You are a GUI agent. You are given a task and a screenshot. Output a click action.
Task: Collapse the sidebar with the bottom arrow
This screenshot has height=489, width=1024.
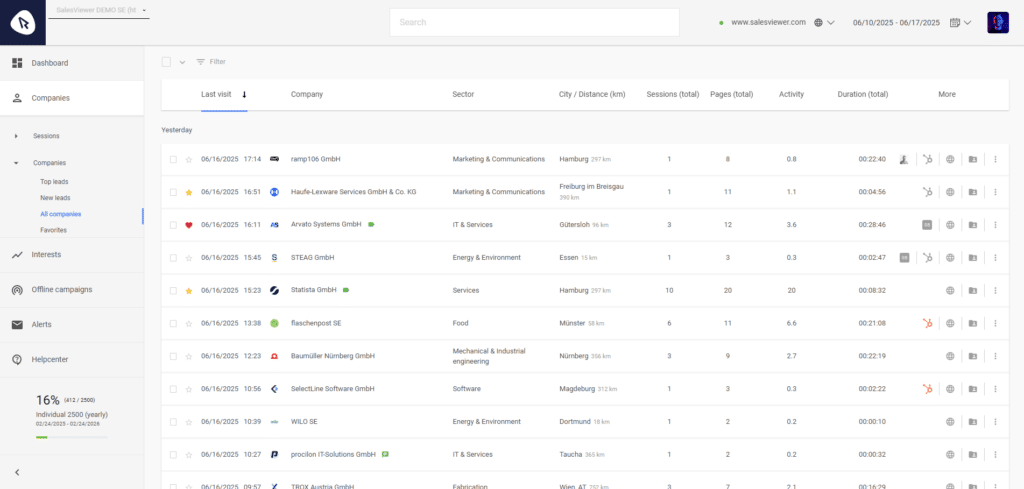click(x=17, y=472)
